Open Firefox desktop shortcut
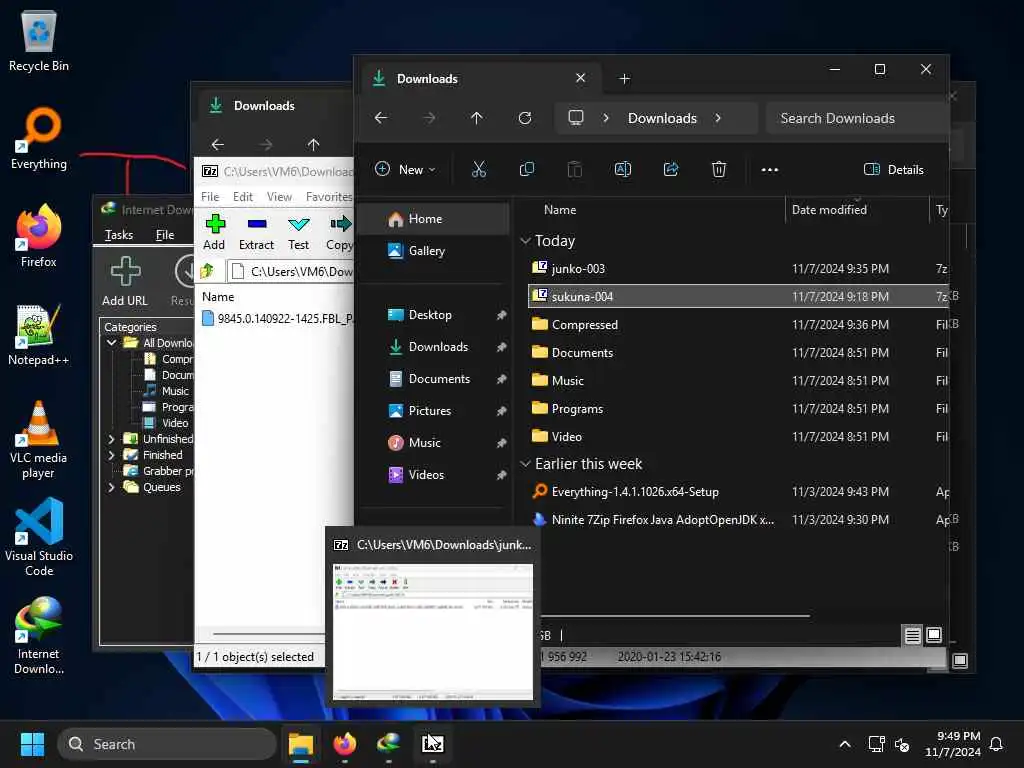 (x=39, y=236)
